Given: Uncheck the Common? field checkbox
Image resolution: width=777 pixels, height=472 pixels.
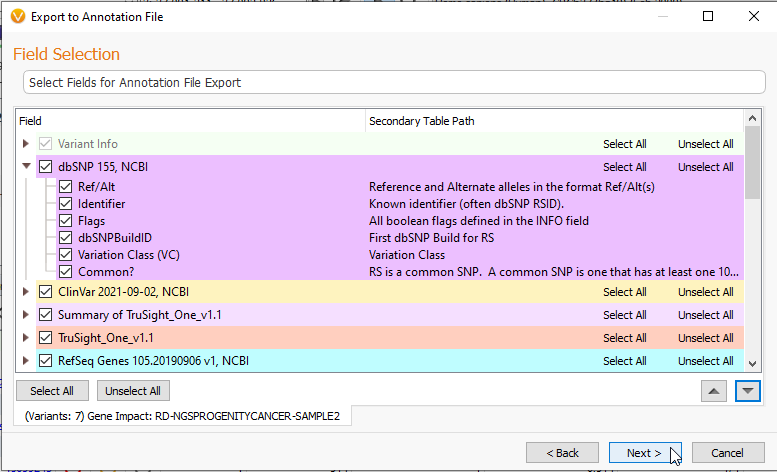Looking at the screenshot, I should click(x=65, y=272).
